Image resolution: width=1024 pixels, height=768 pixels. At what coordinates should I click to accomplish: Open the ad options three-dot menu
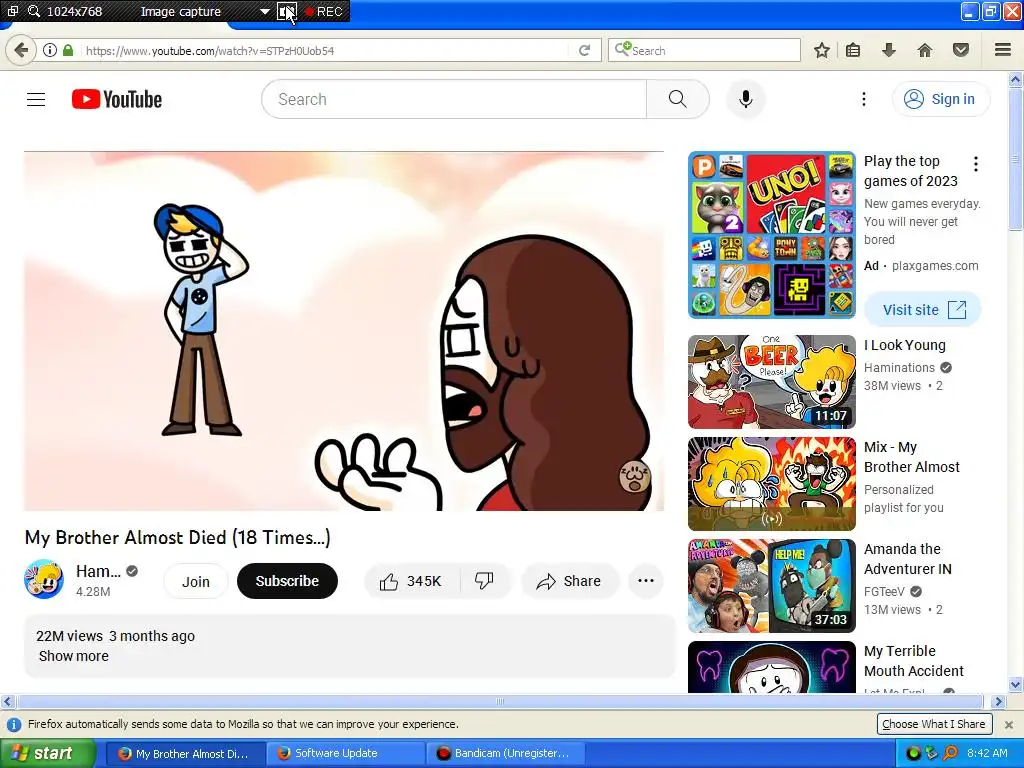coord(976,165)
